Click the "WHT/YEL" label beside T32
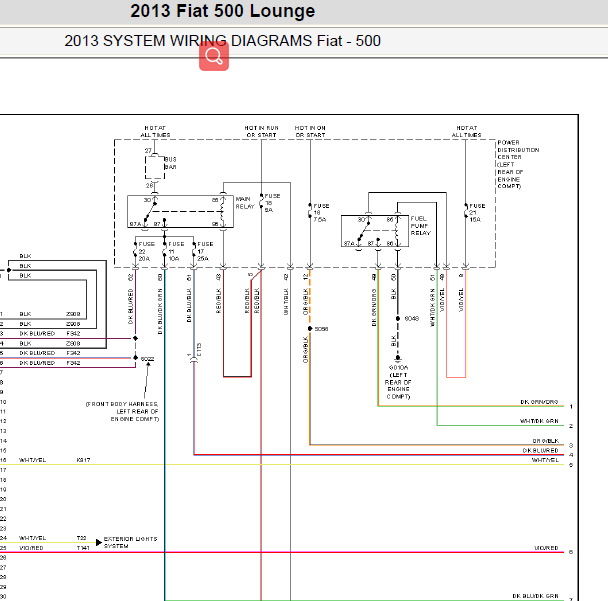 33,538
